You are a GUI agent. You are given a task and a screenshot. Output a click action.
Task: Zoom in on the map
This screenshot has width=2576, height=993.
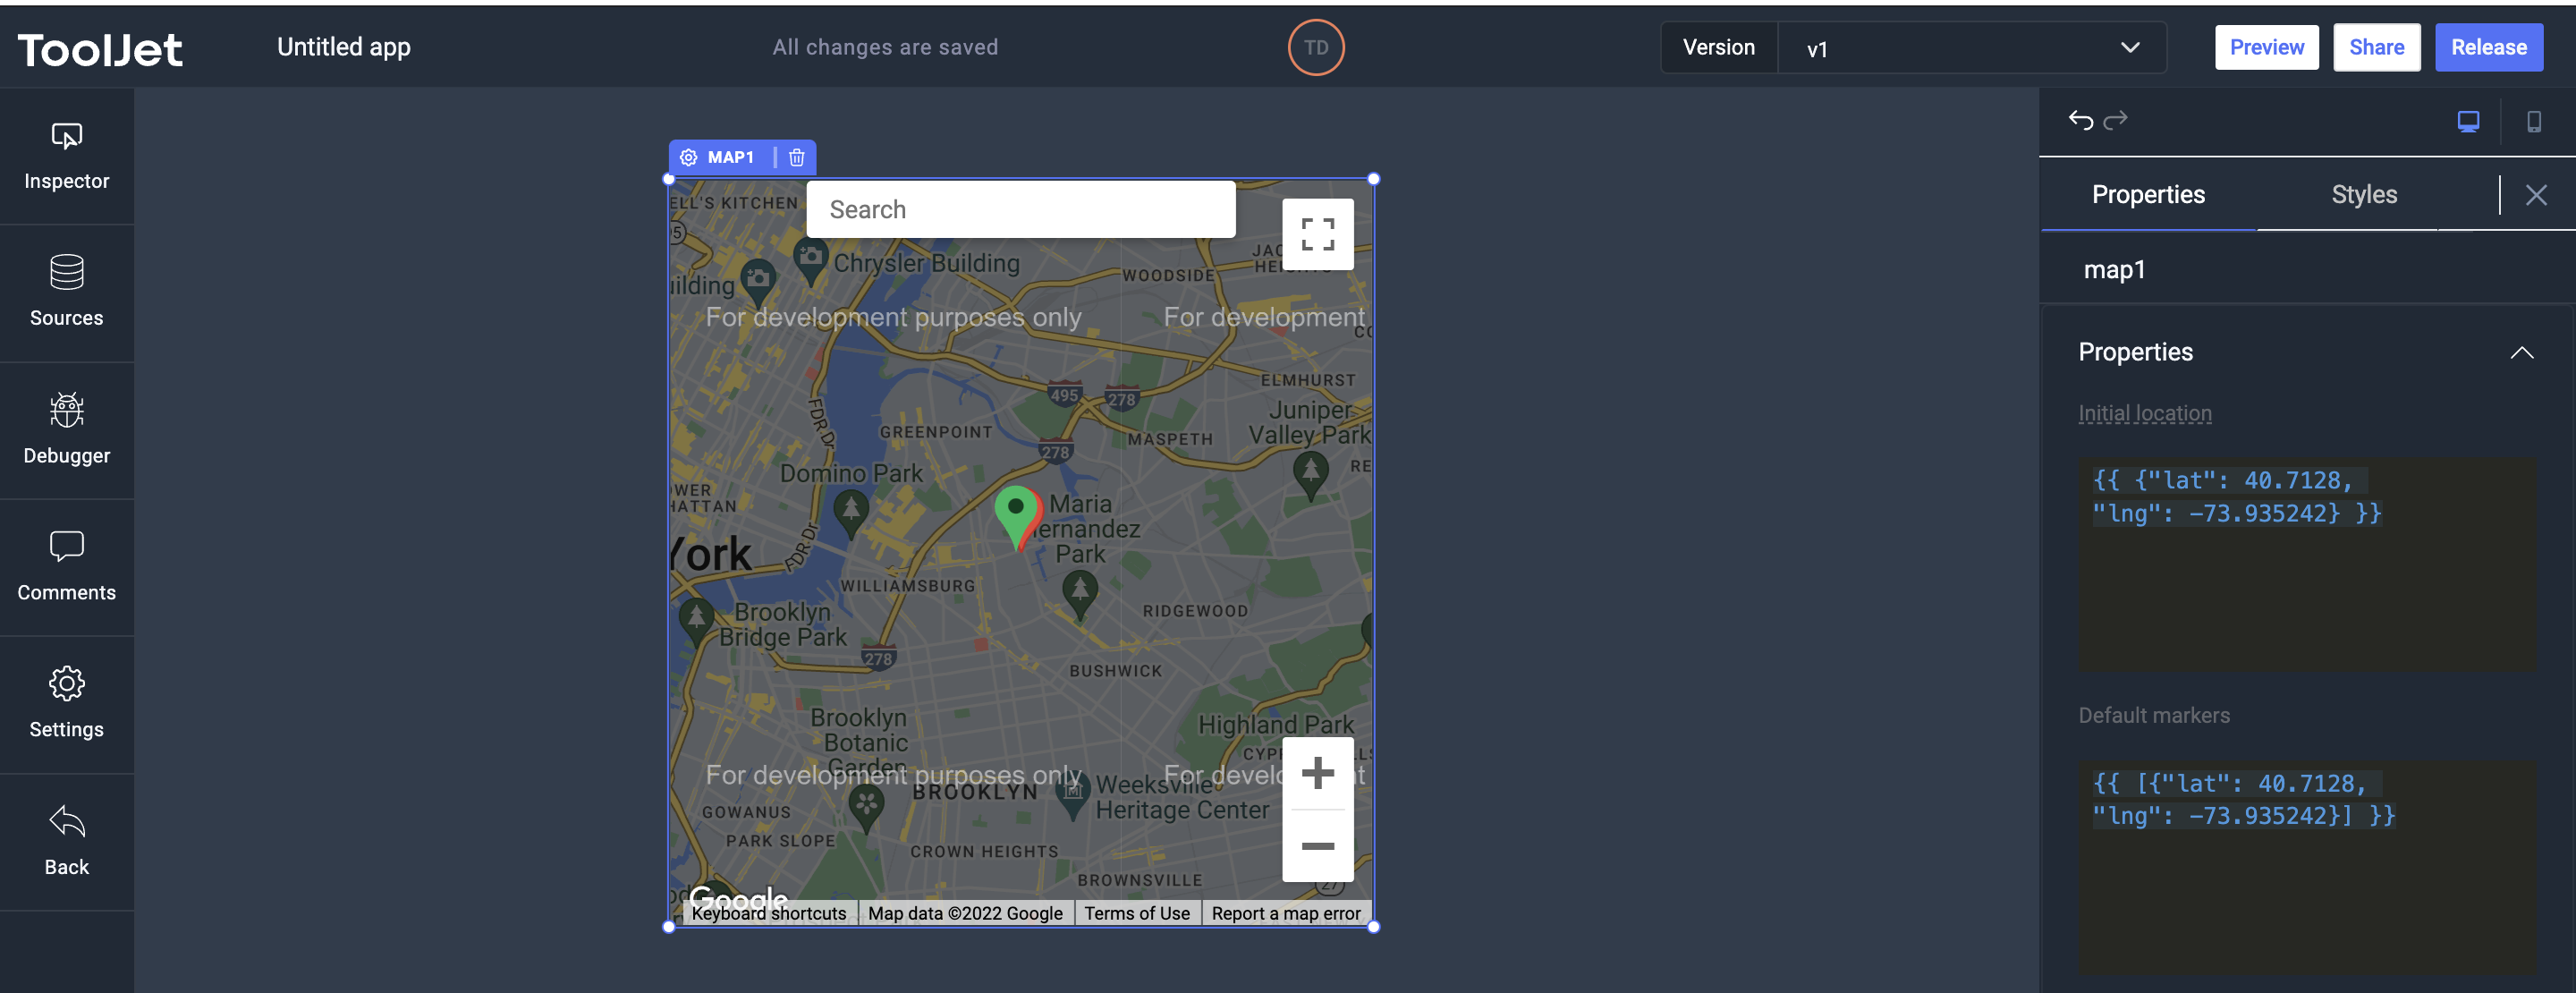pos(1317,773)
